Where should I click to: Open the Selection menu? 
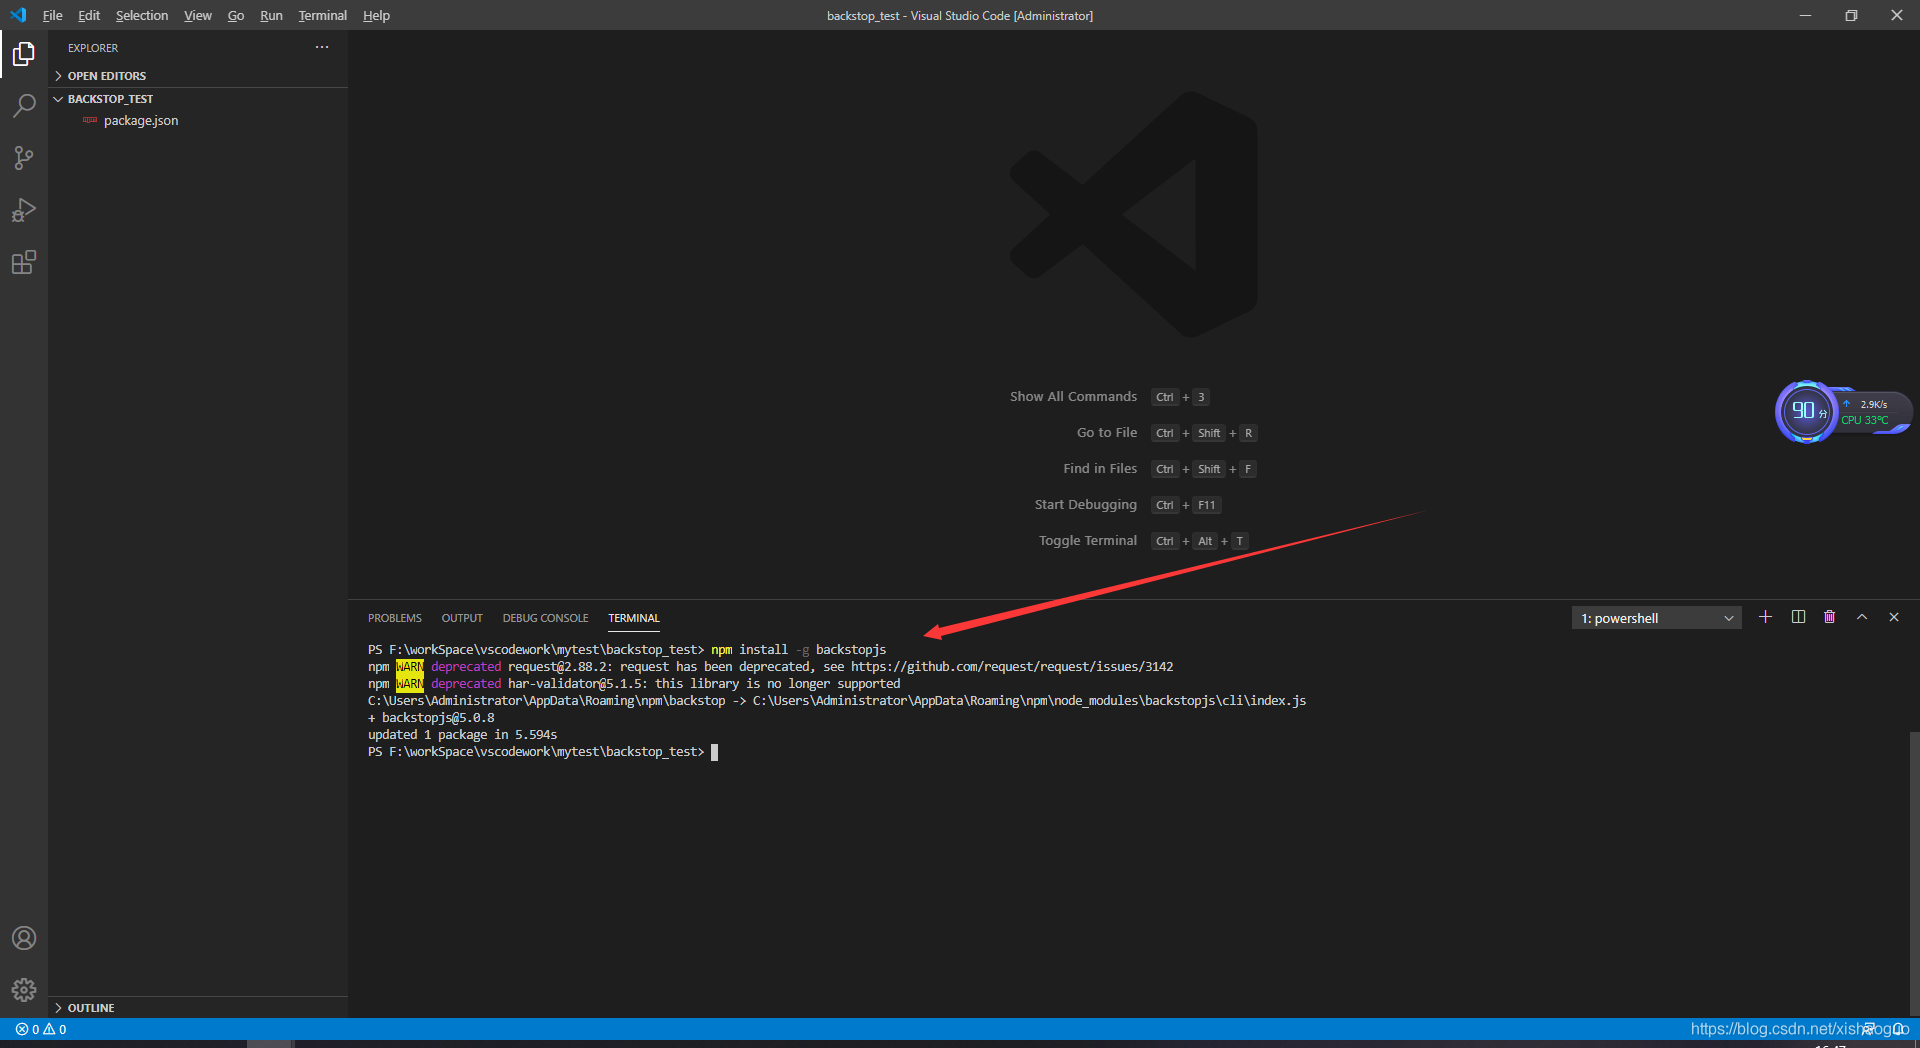tap(142, 15)
